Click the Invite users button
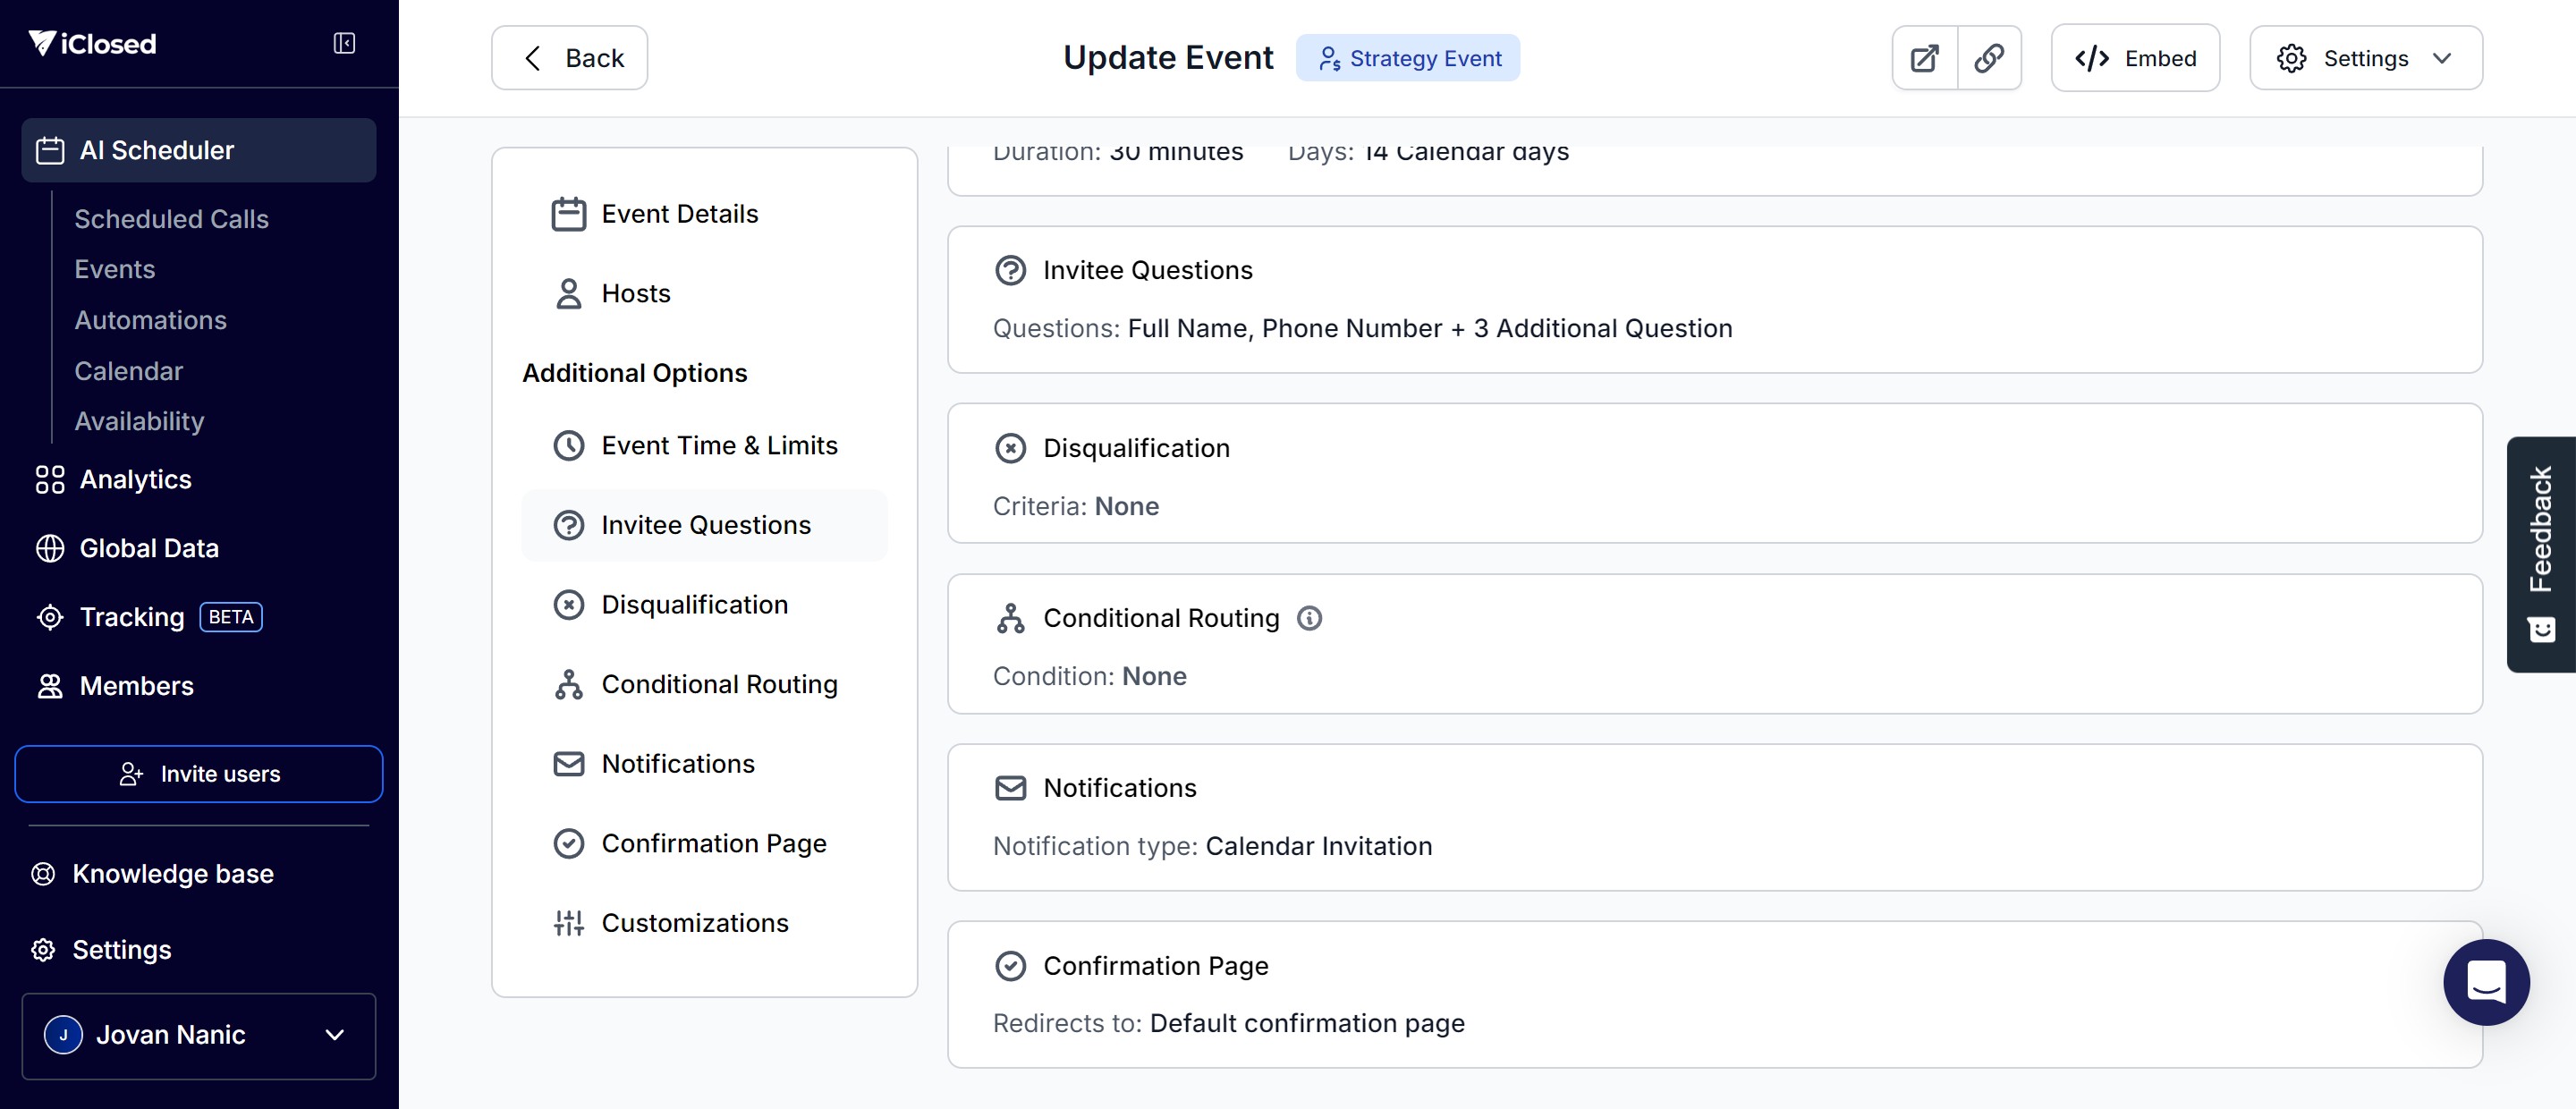 (198, 773)
